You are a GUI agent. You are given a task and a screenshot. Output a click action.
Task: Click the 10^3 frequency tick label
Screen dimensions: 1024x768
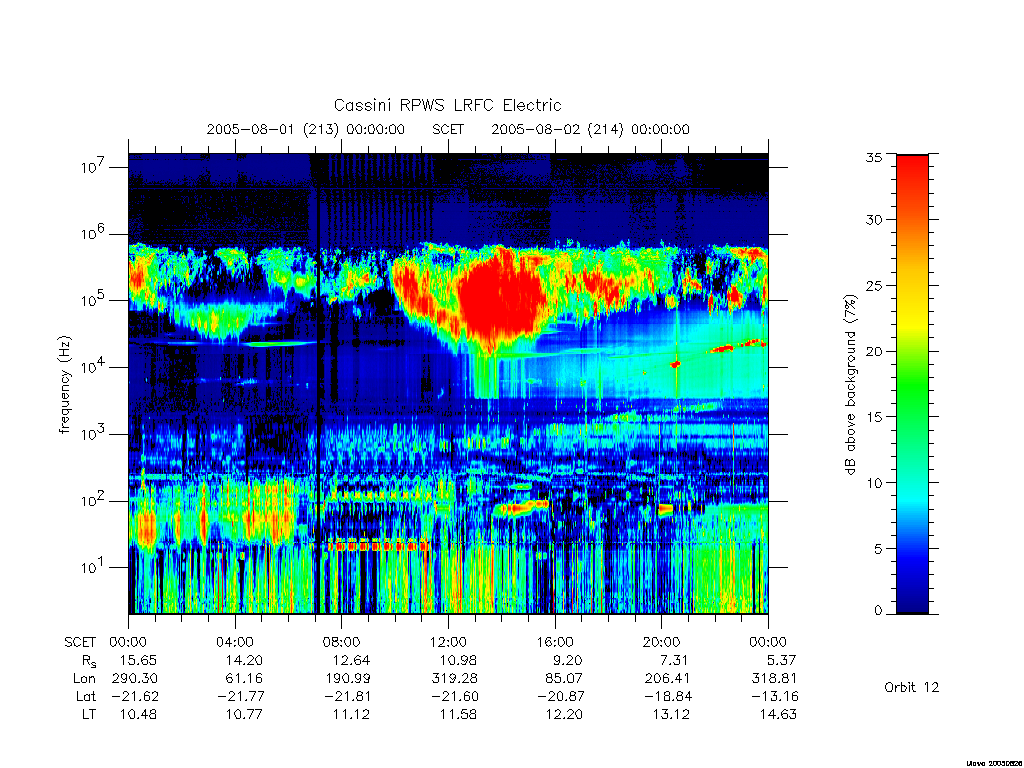click(93, 433)
